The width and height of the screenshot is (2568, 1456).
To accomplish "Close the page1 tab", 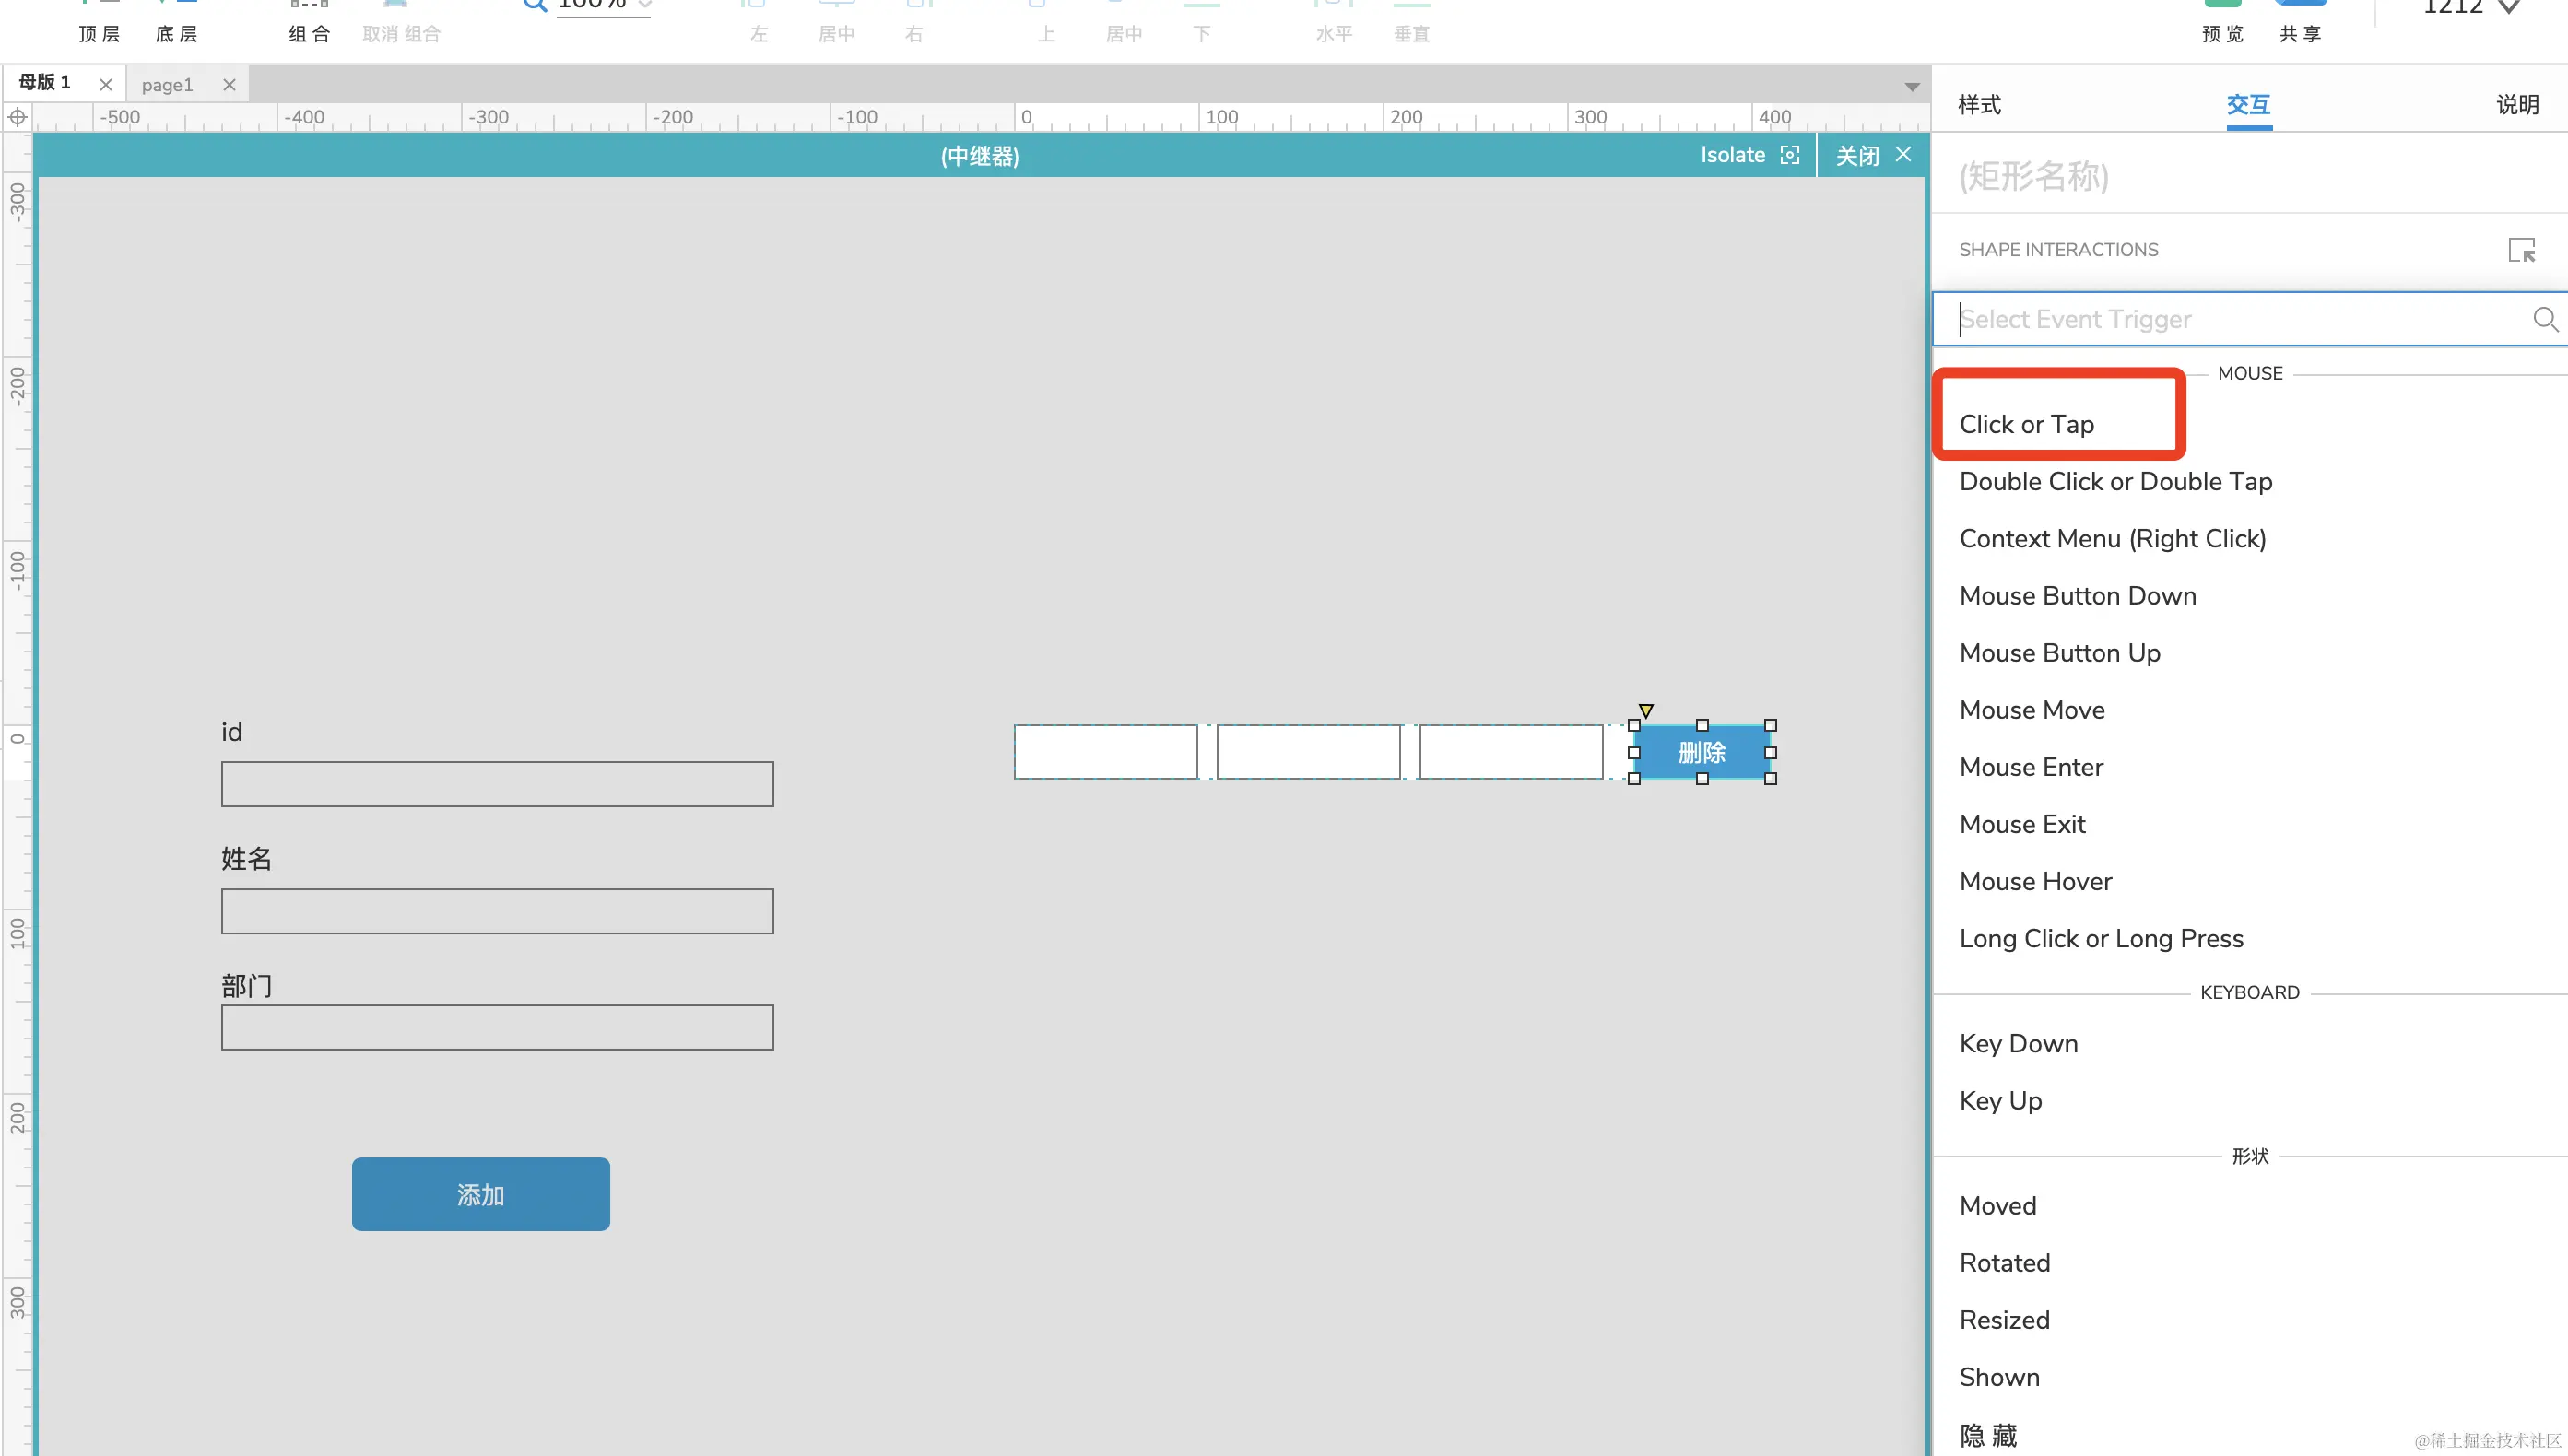I will click(x=229, y=85).
